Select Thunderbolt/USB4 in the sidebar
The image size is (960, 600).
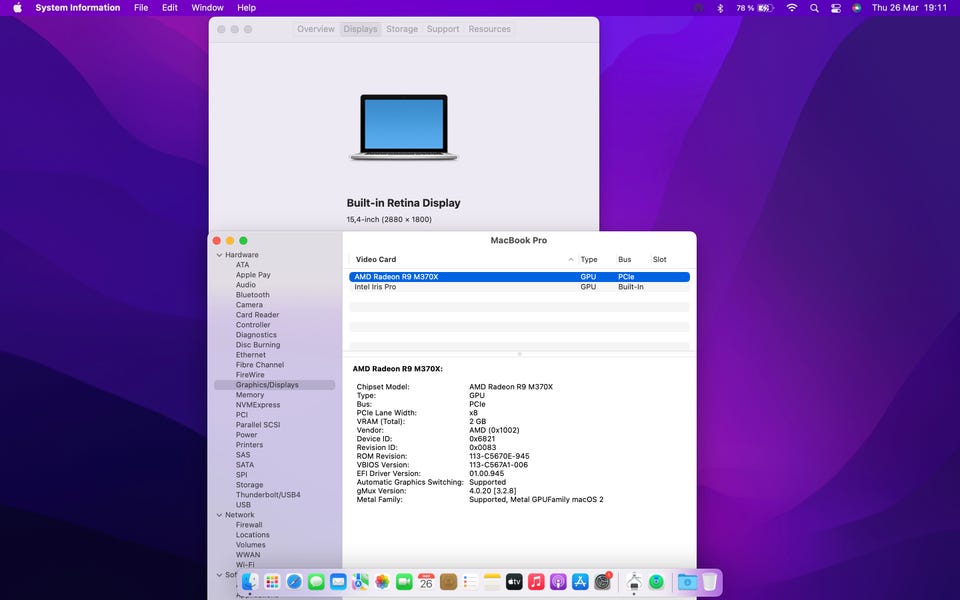[268, 495]
